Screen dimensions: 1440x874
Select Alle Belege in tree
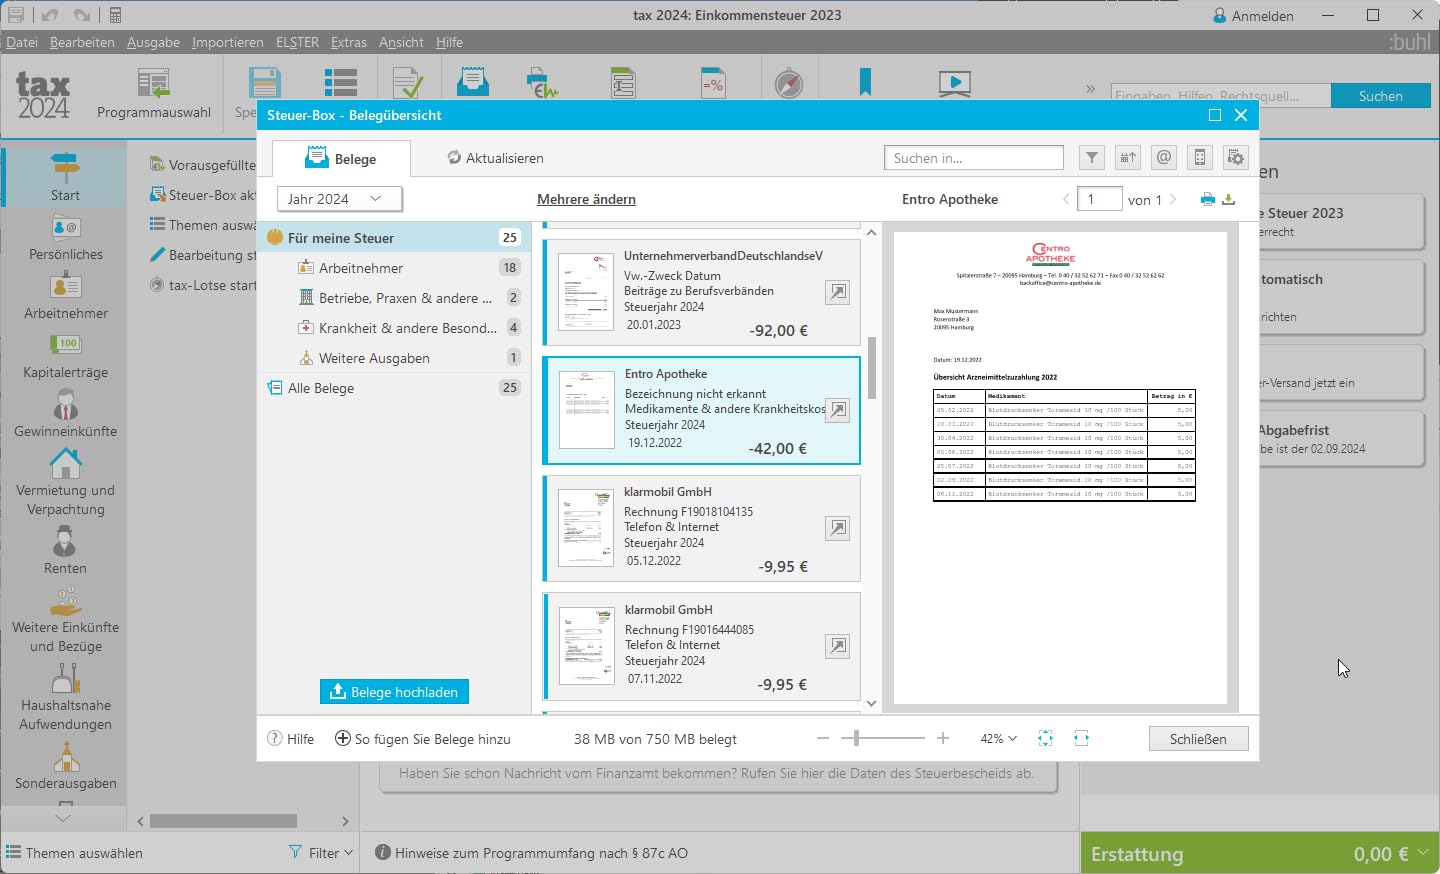coord(394,388)
